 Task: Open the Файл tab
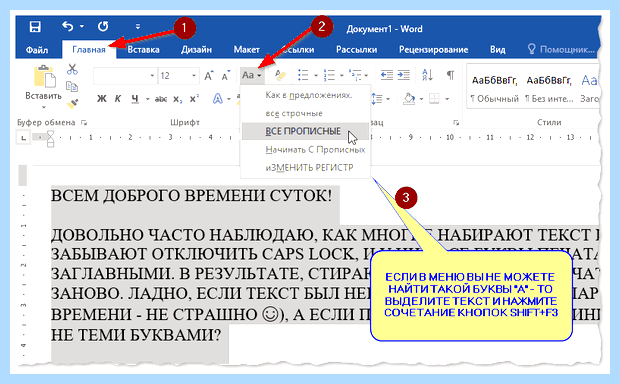(x=37, y=50)
